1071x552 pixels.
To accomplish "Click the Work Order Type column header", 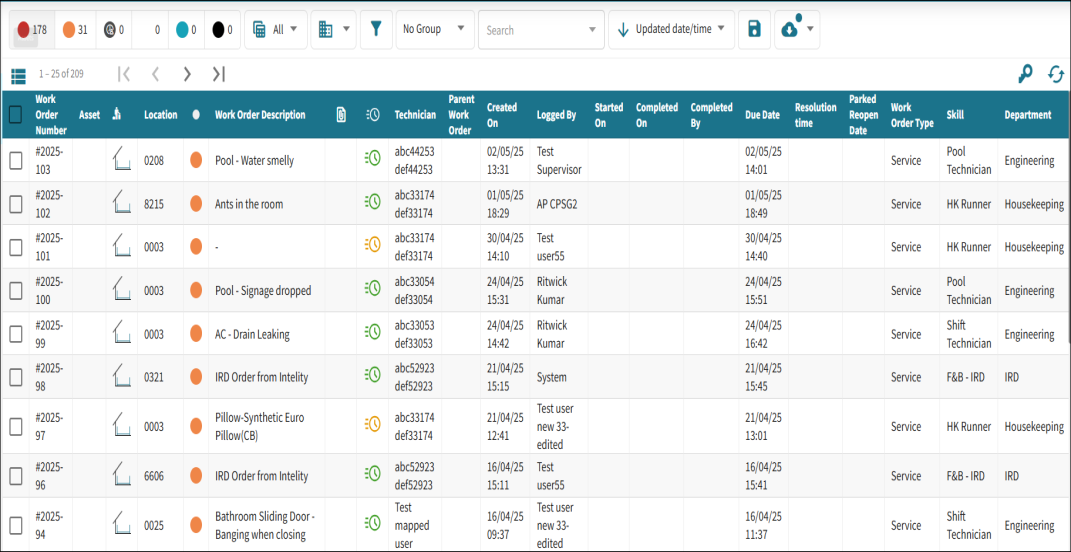I will tap(912, 115).
